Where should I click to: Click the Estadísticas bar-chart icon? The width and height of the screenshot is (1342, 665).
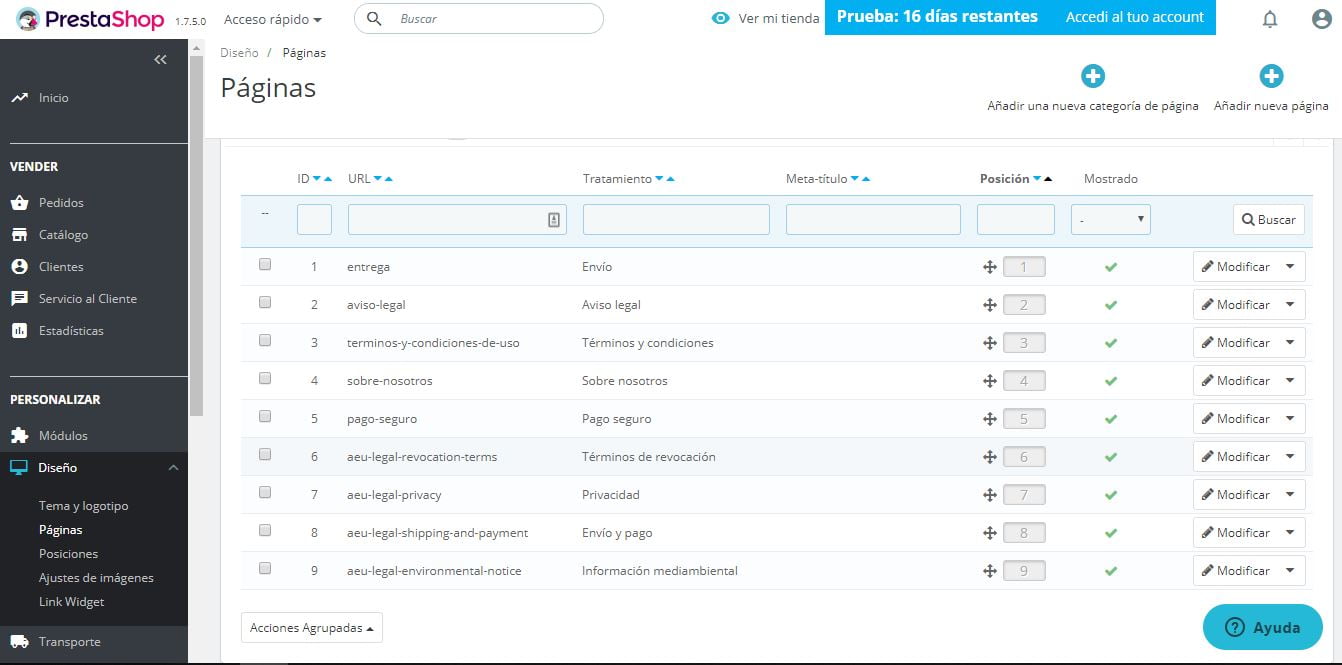coord(21,330)
